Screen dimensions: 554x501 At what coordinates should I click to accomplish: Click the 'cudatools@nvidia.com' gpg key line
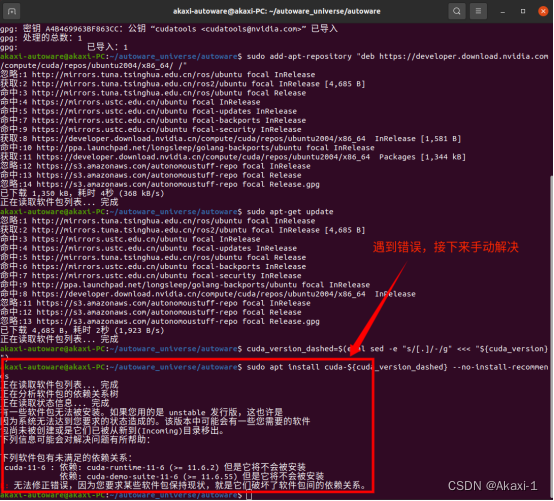pos(169,29)
